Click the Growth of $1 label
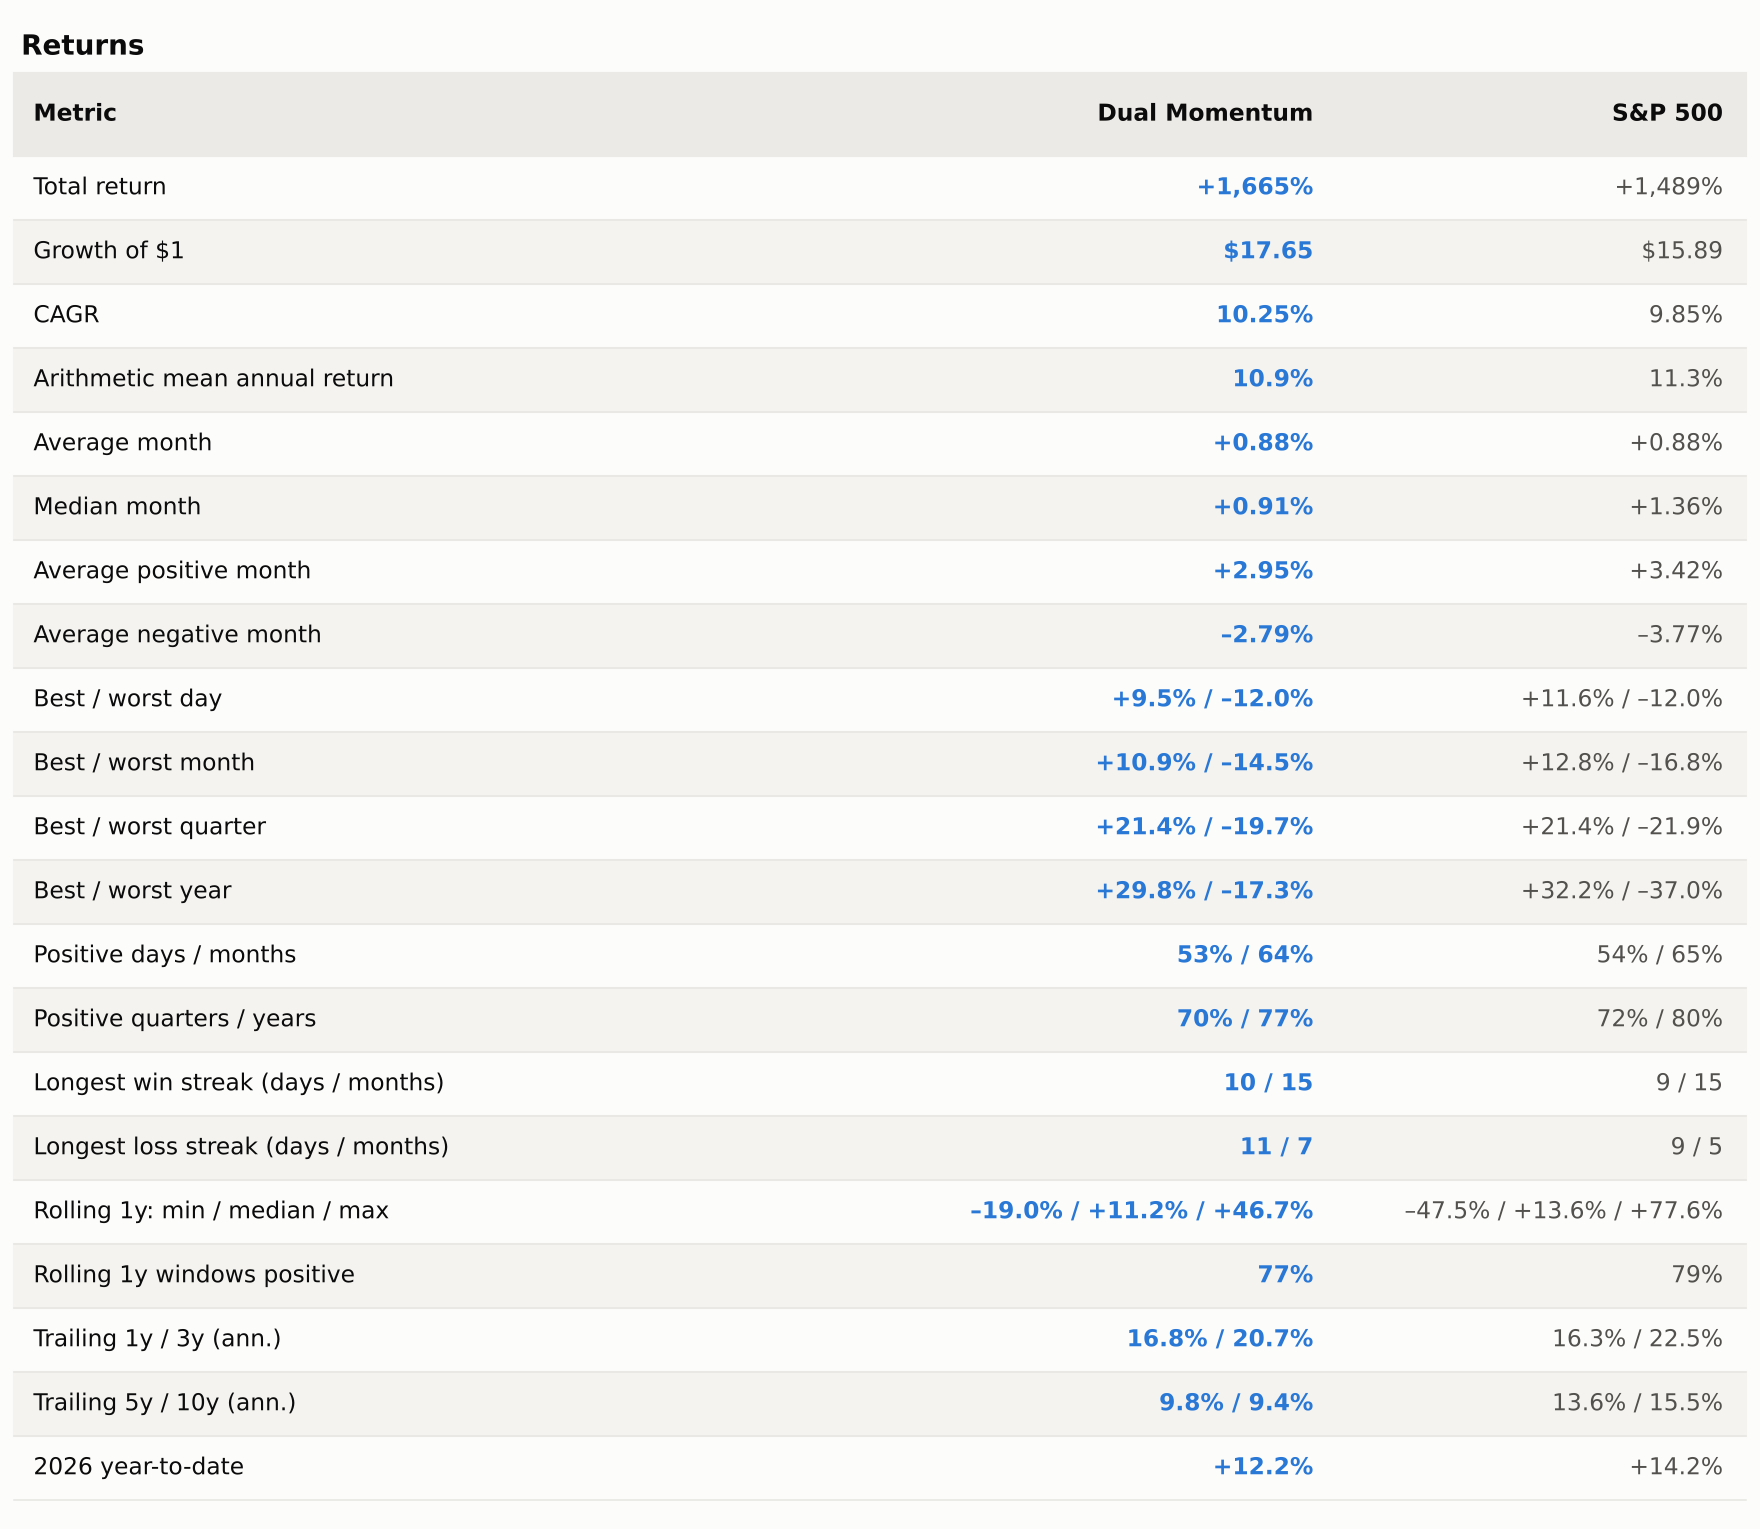The width and height of the screenshot is (1760, 1529). coord(109,251)
